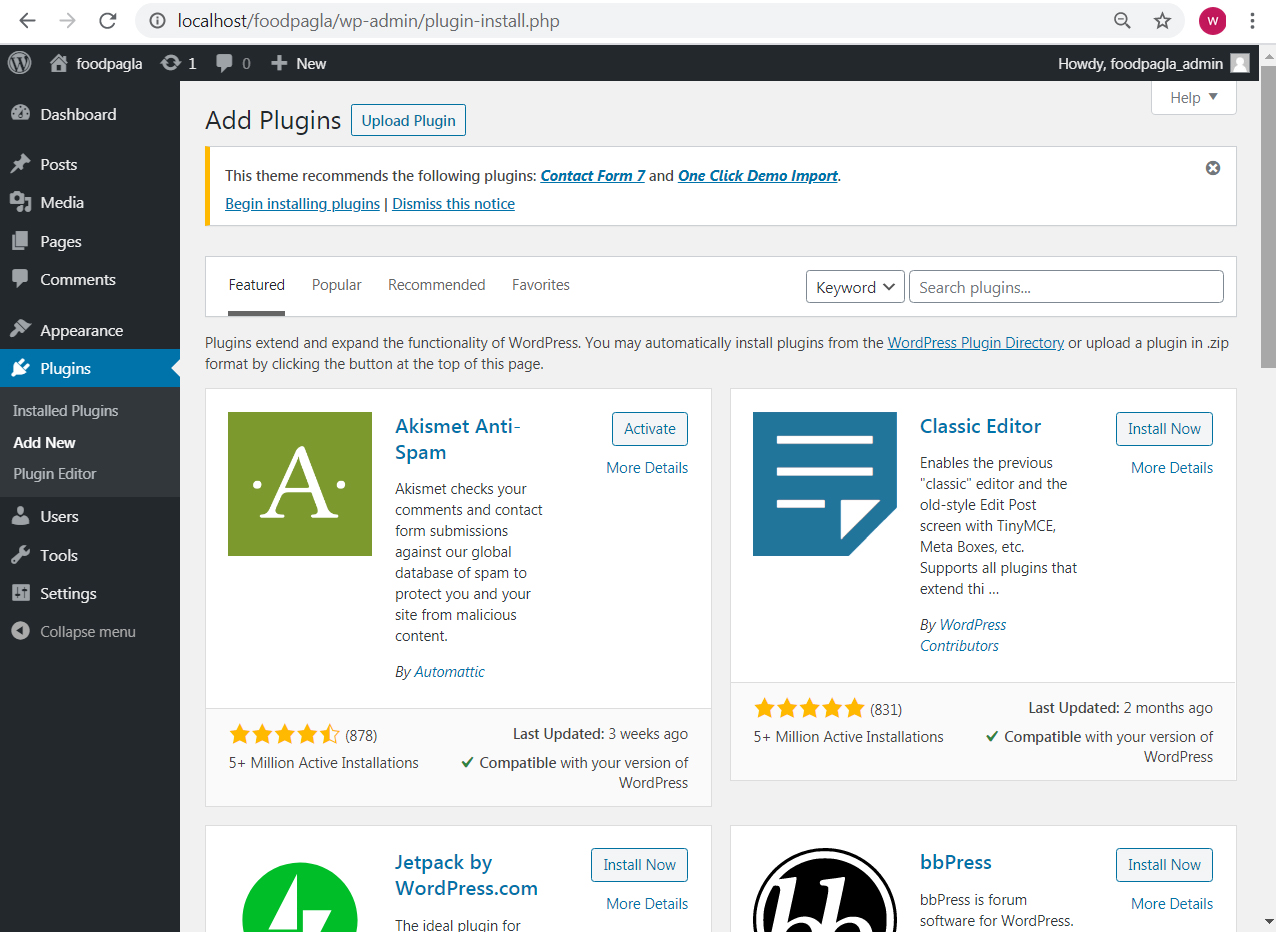
Task: Open Contact Form 7 plugin link
Action: (593, 175)
